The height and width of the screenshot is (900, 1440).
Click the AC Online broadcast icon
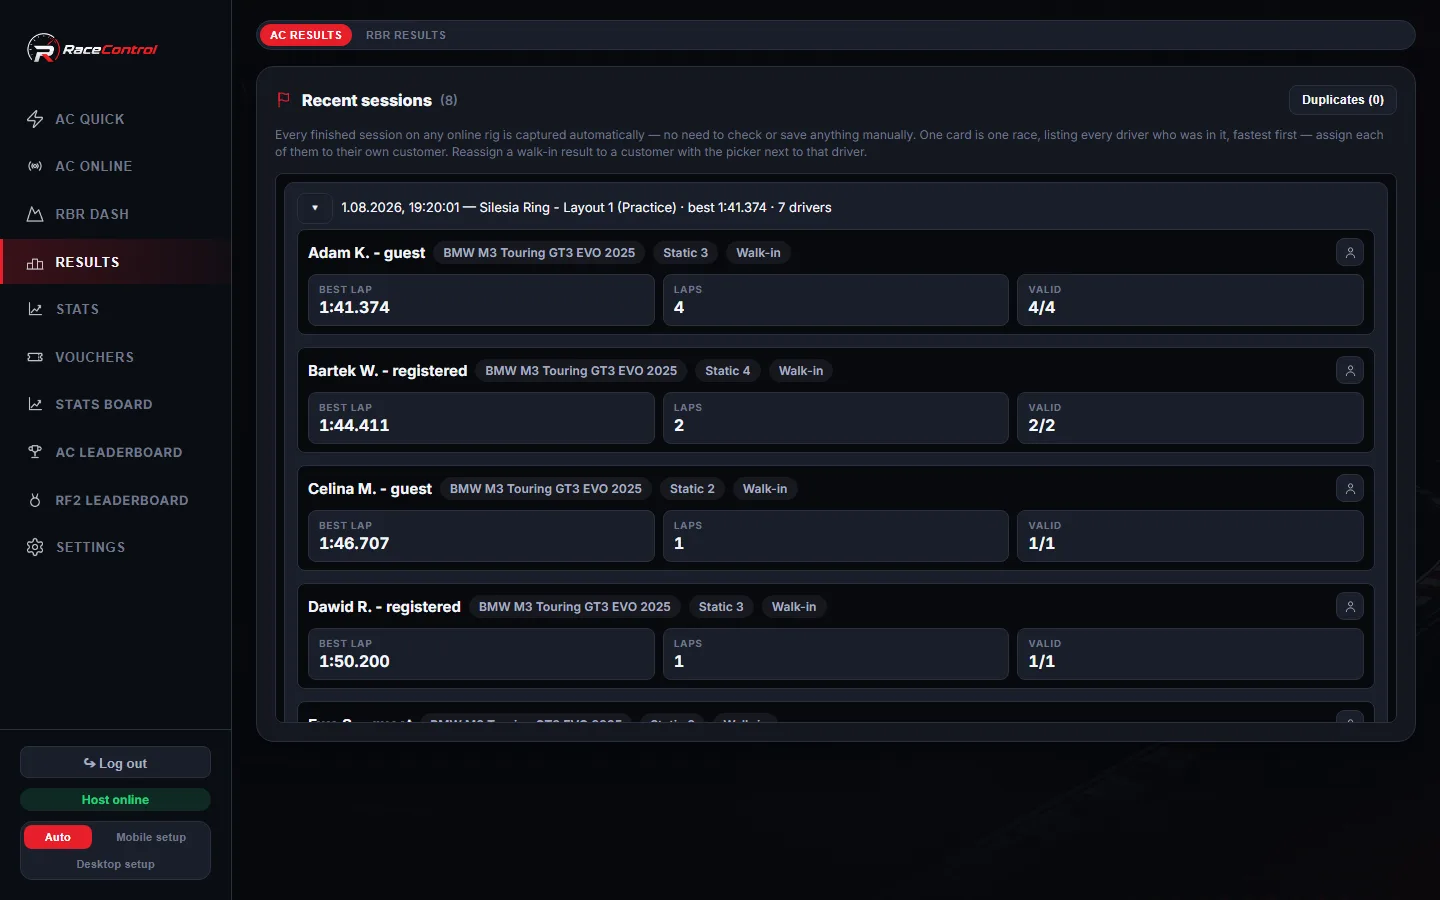tap(35, 166)
